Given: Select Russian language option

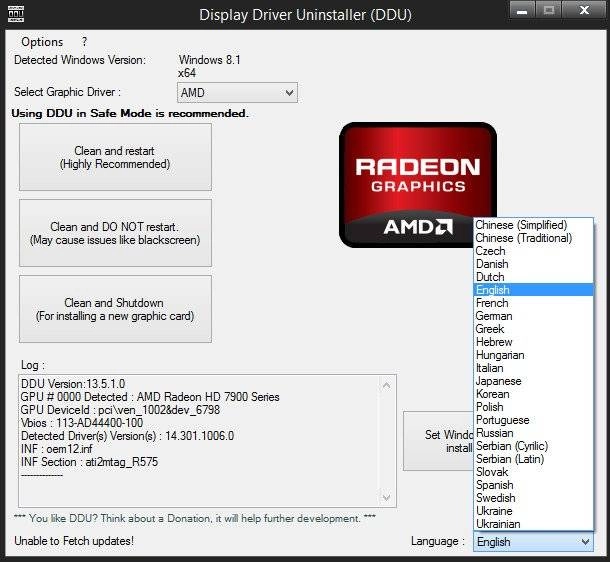Looking at the screenshot, I should (533, 433).
